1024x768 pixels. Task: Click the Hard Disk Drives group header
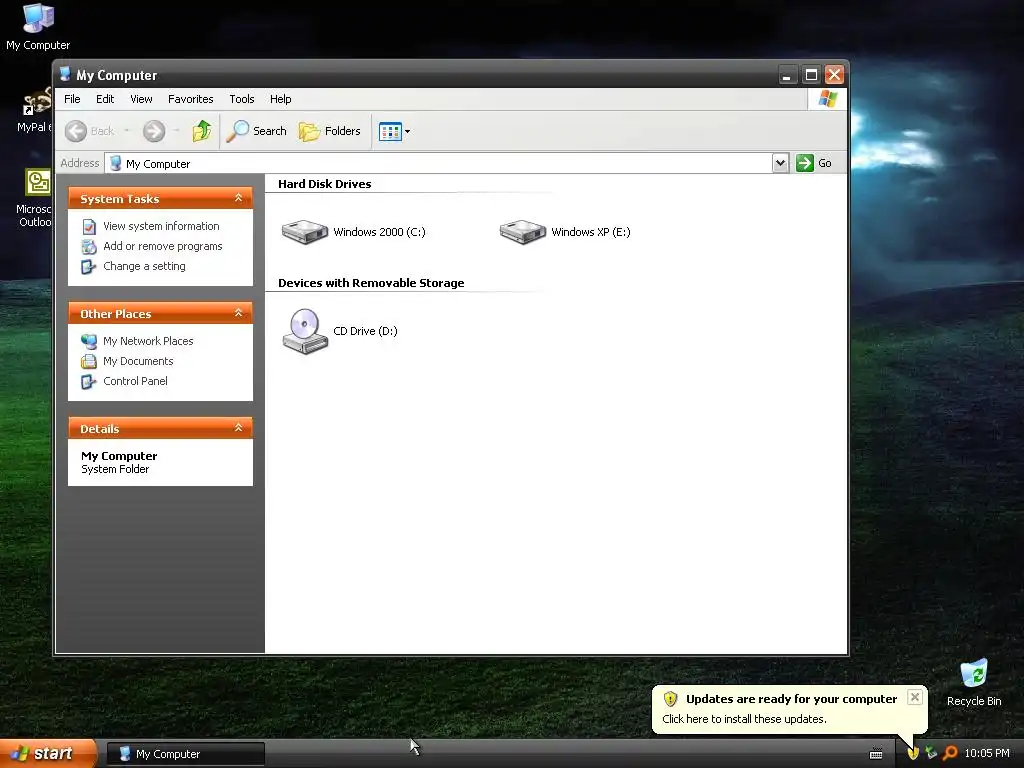click(325, 184)
